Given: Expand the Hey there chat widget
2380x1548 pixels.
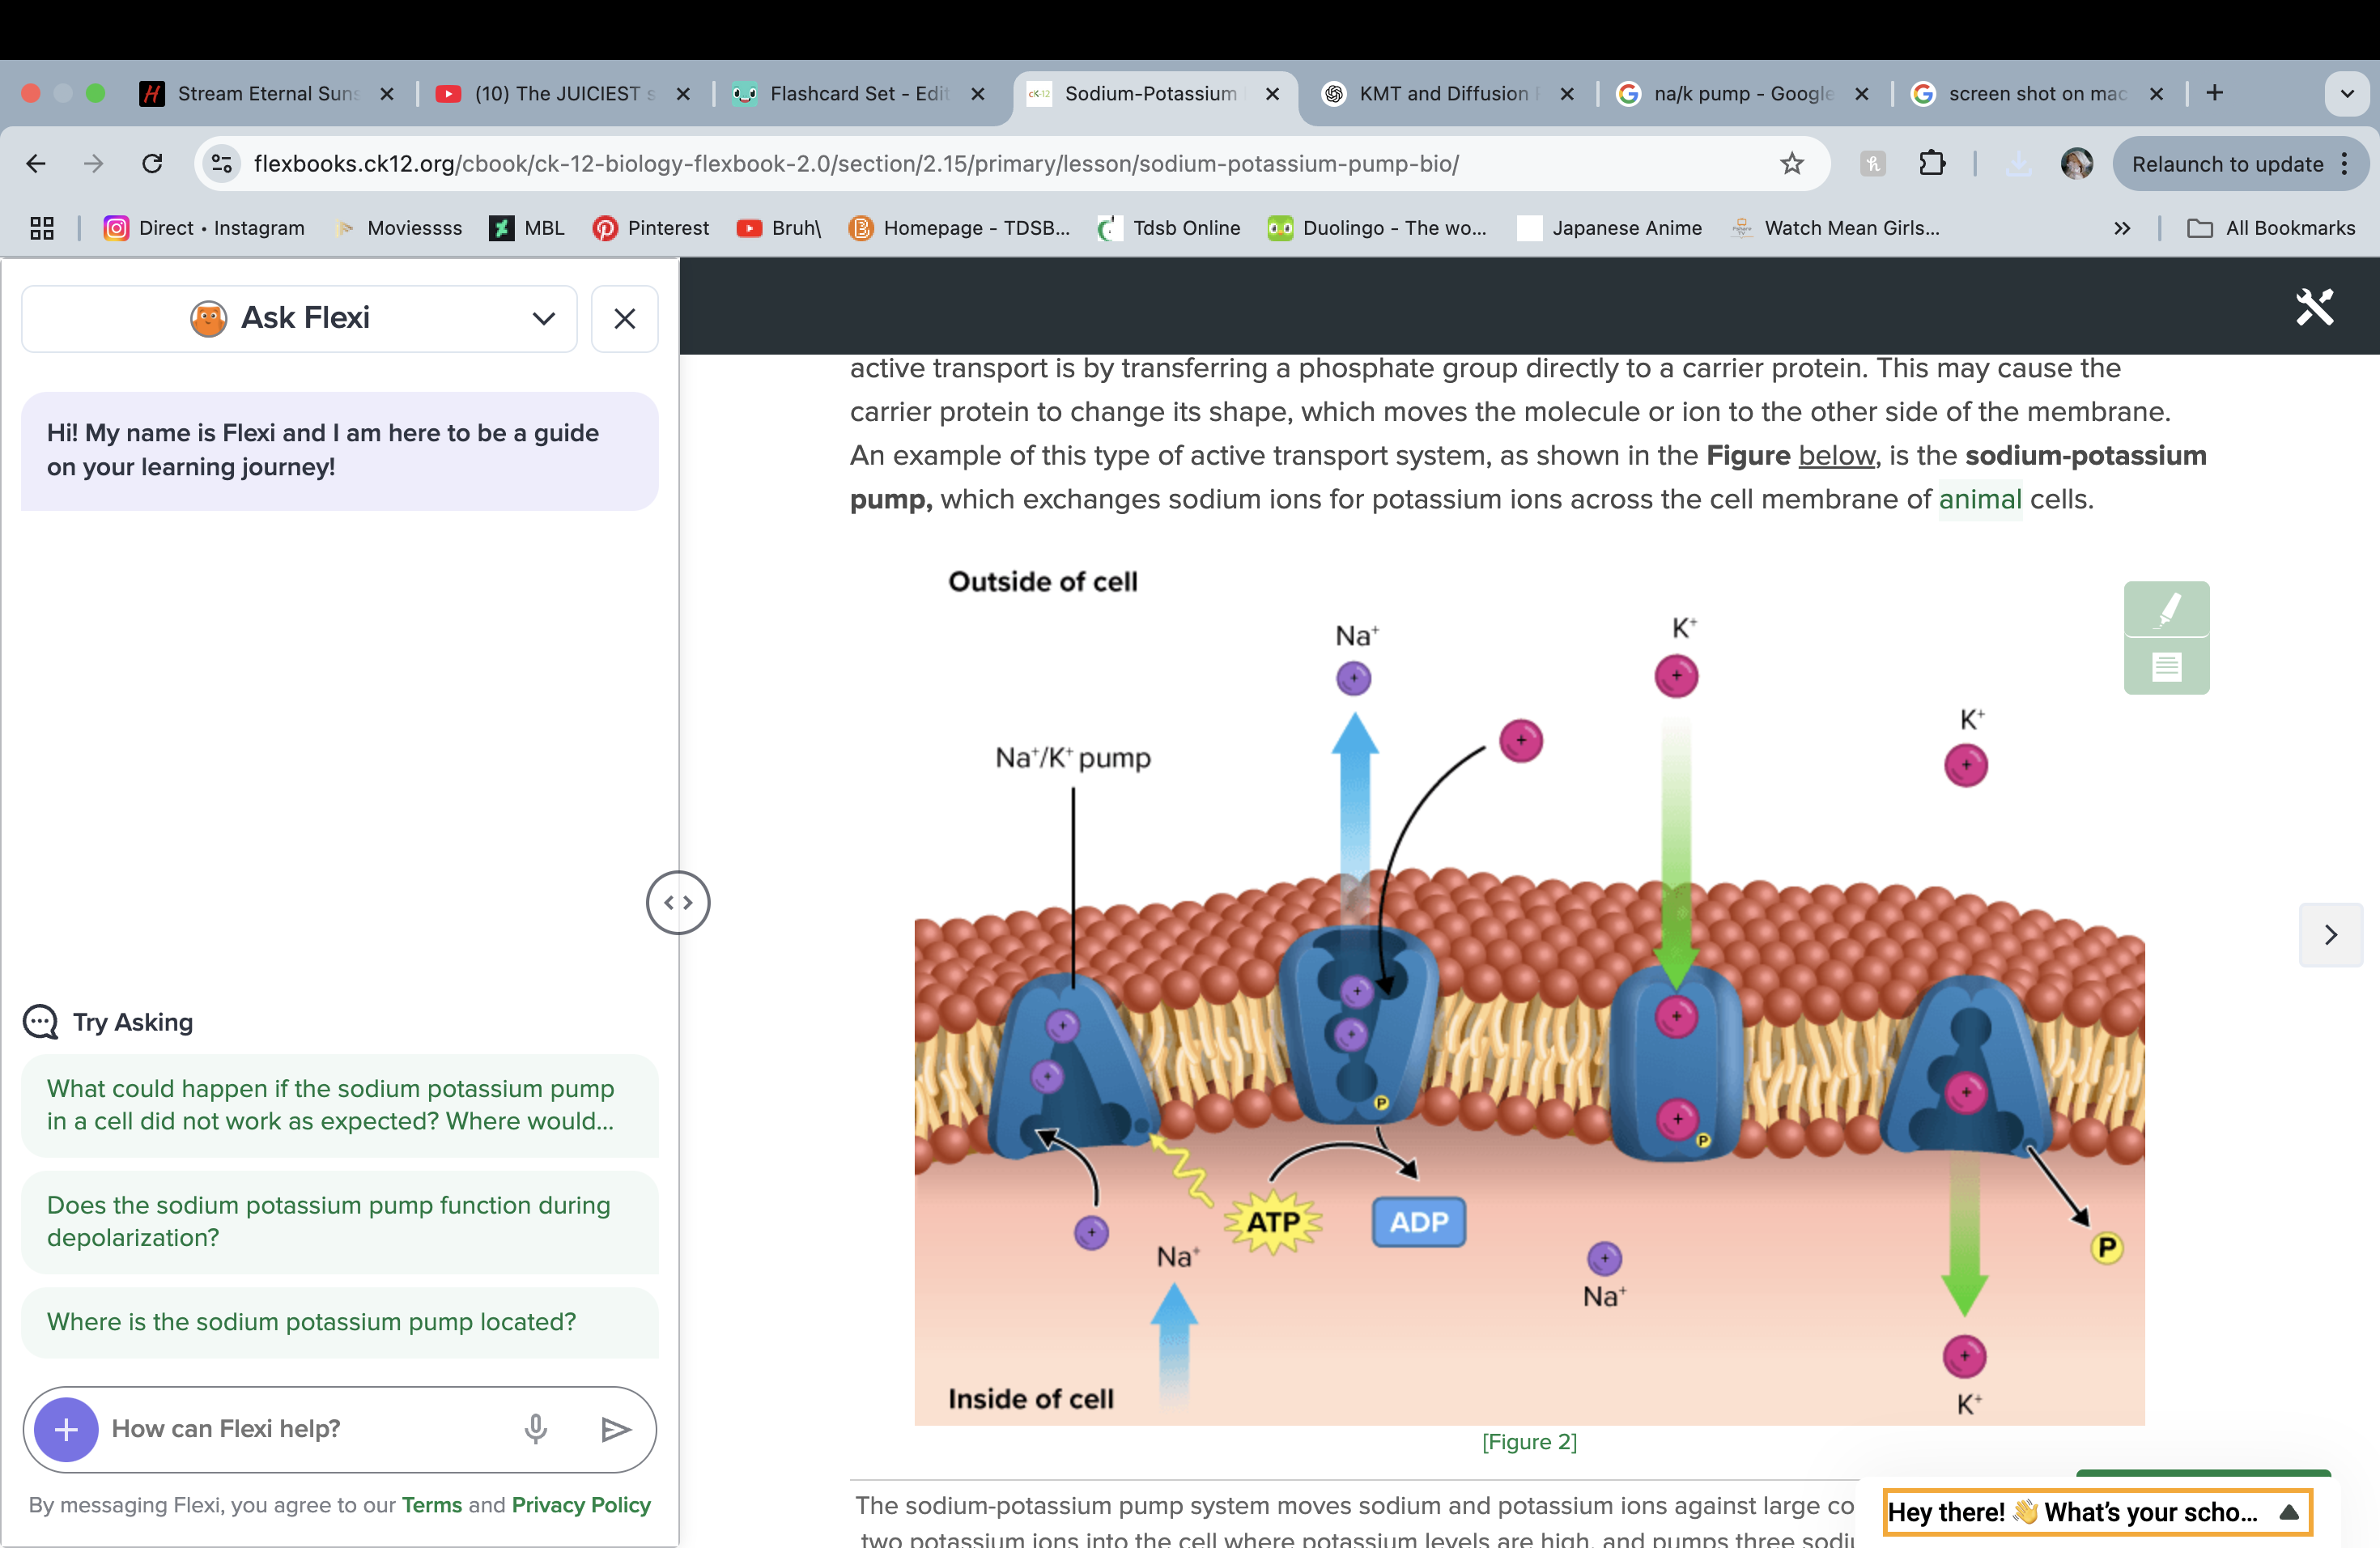Looking at the screenshot, I should [2097, 1512].
